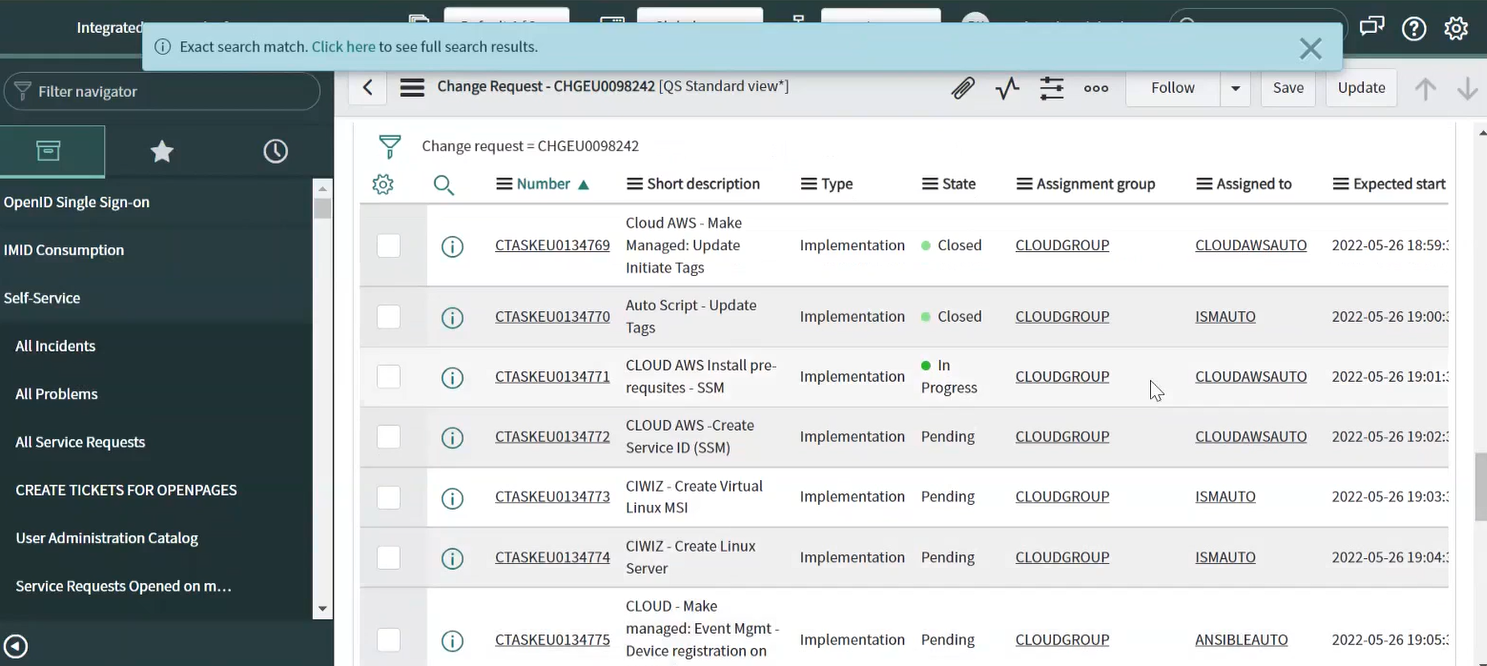
Task: Open the Follow dropdown arrow
Action: click(x=1234, y=88)
